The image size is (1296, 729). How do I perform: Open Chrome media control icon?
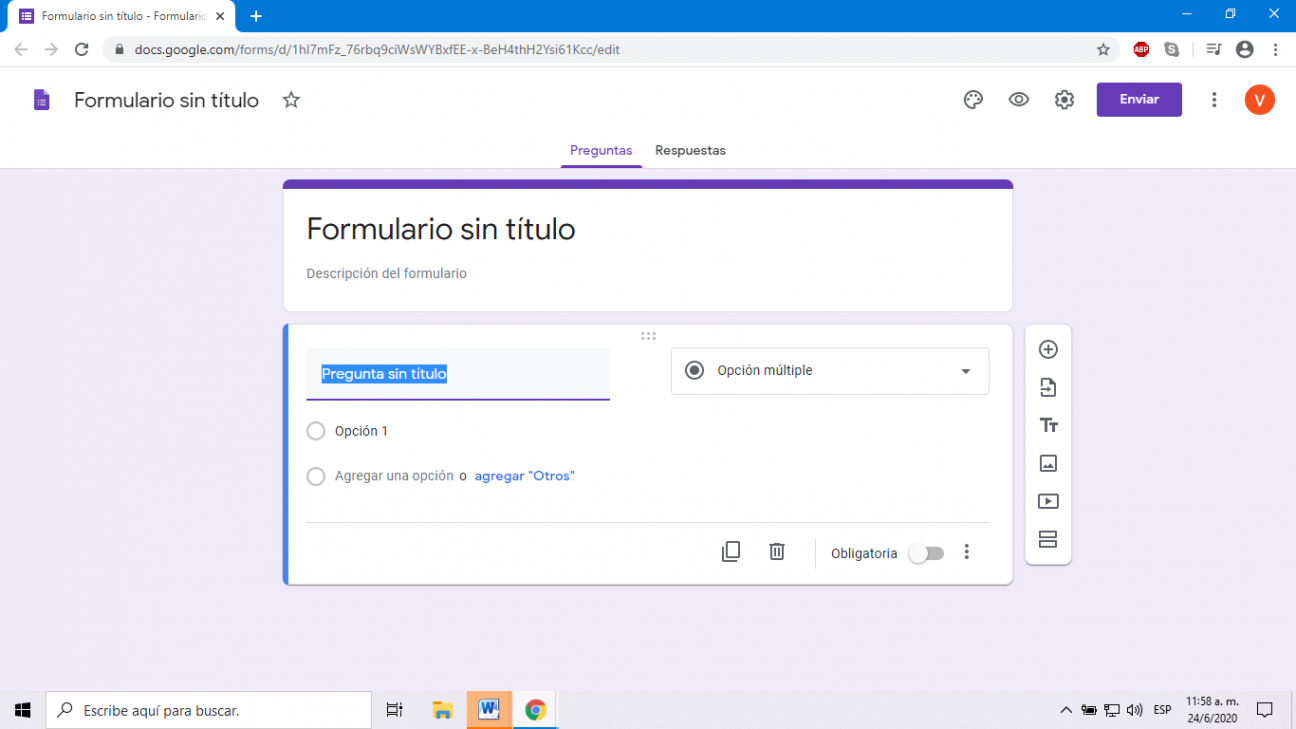pyautogui.click(x=1214, y=49)
